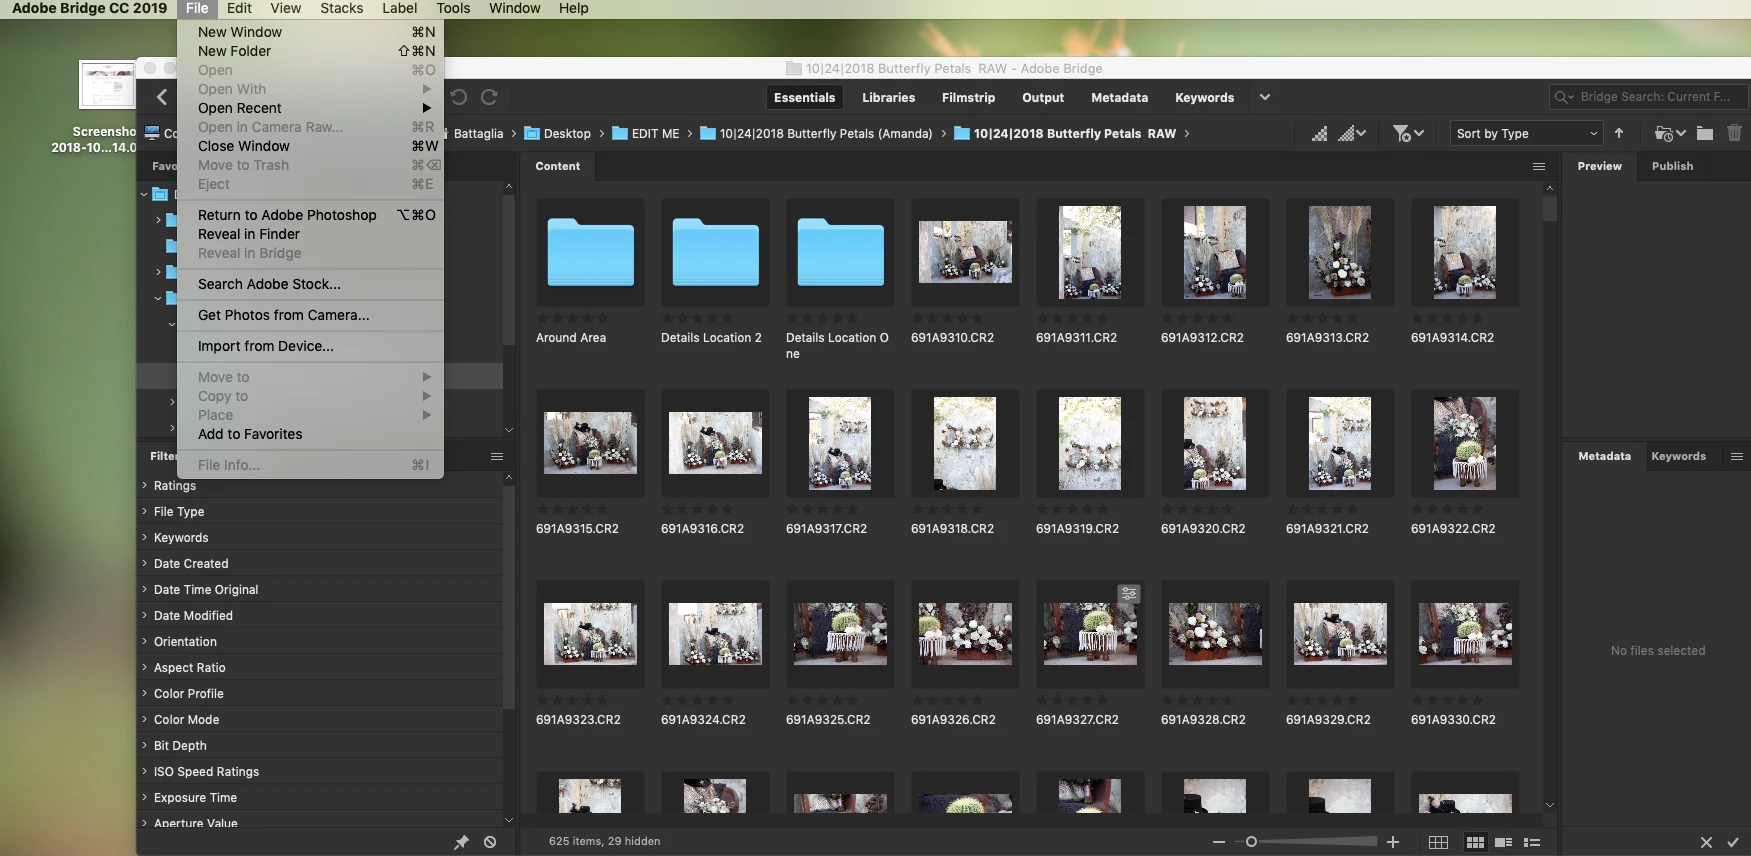Screen dimensions: 1751x856
Task: Create a new folder icon
Action: [x=1705, y=133]
